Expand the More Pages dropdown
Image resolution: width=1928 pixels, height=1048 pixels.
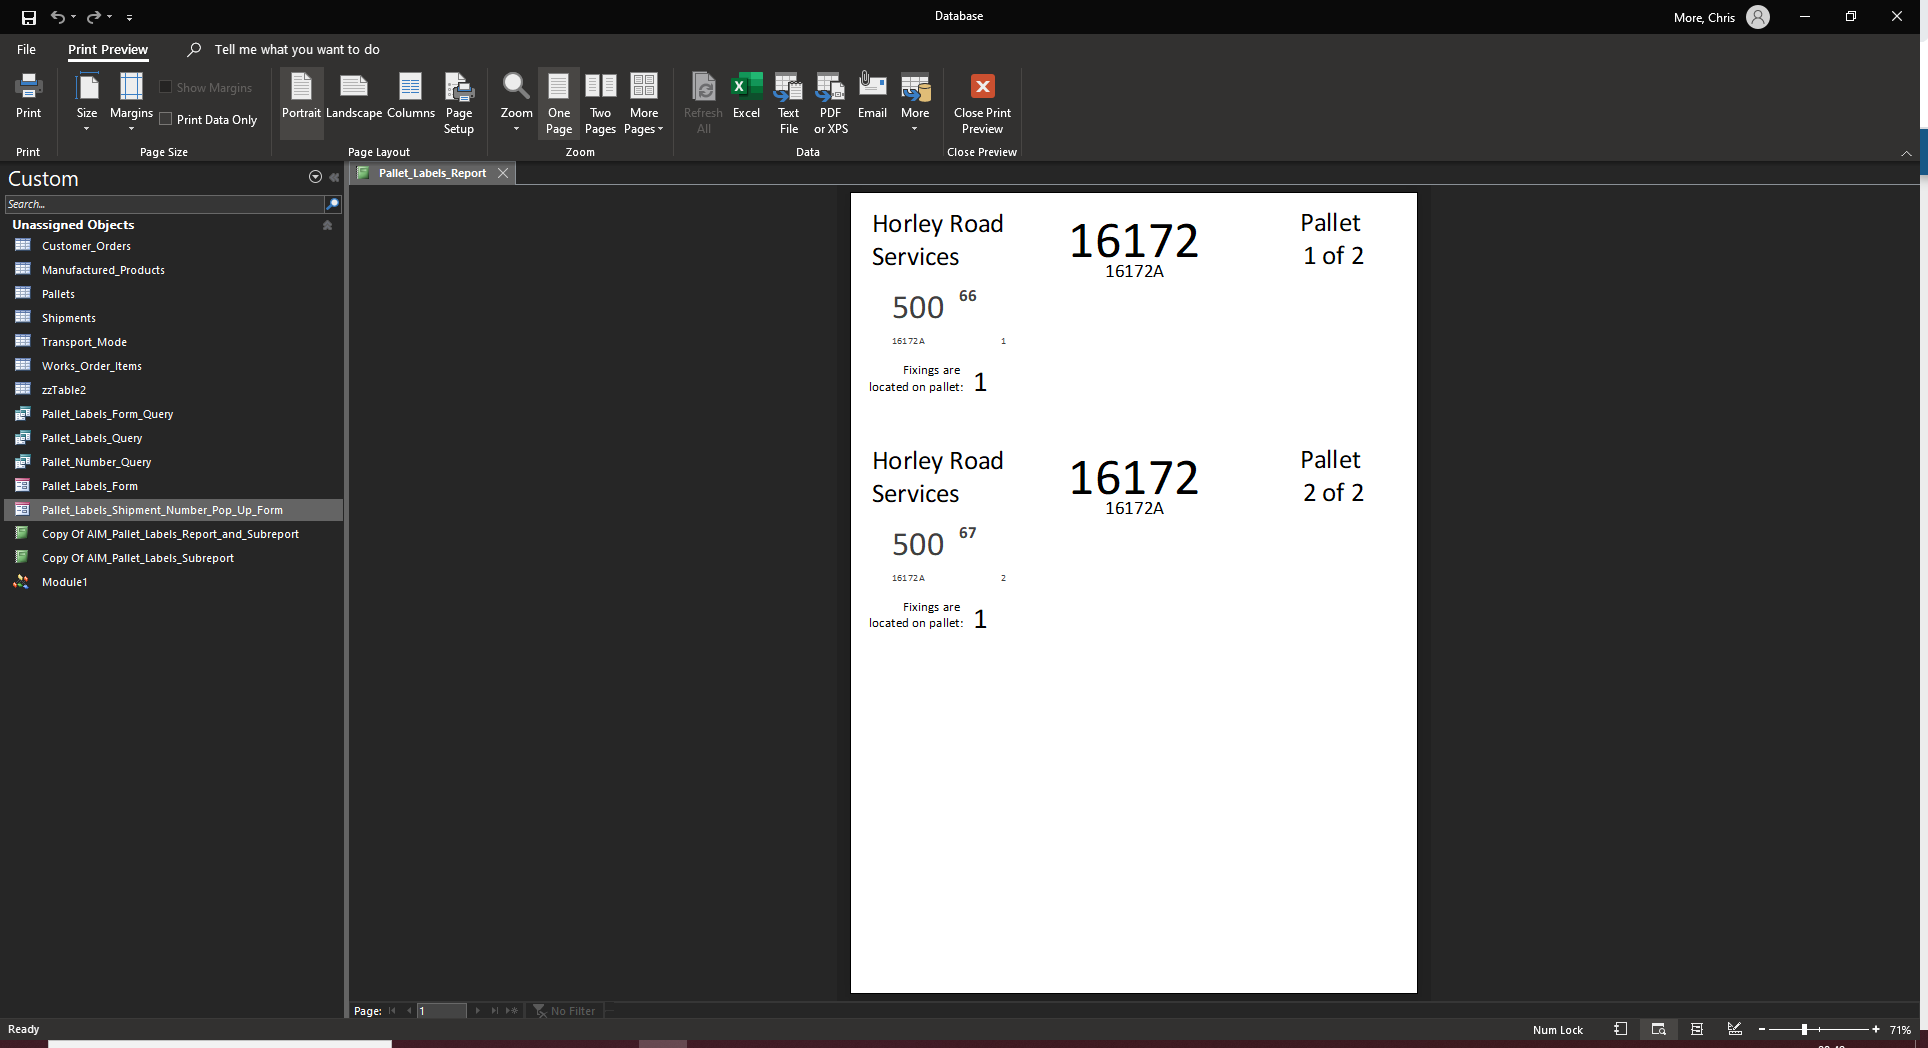644,102
